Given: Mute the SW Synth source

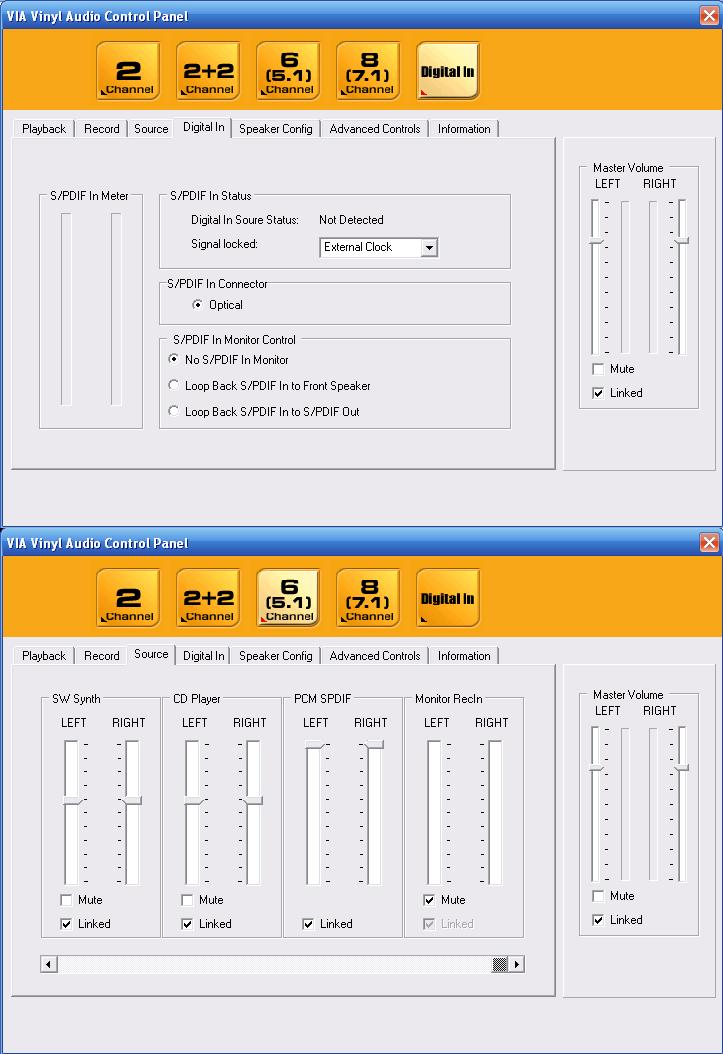Looking at the screenshot, I should [66, 900].
